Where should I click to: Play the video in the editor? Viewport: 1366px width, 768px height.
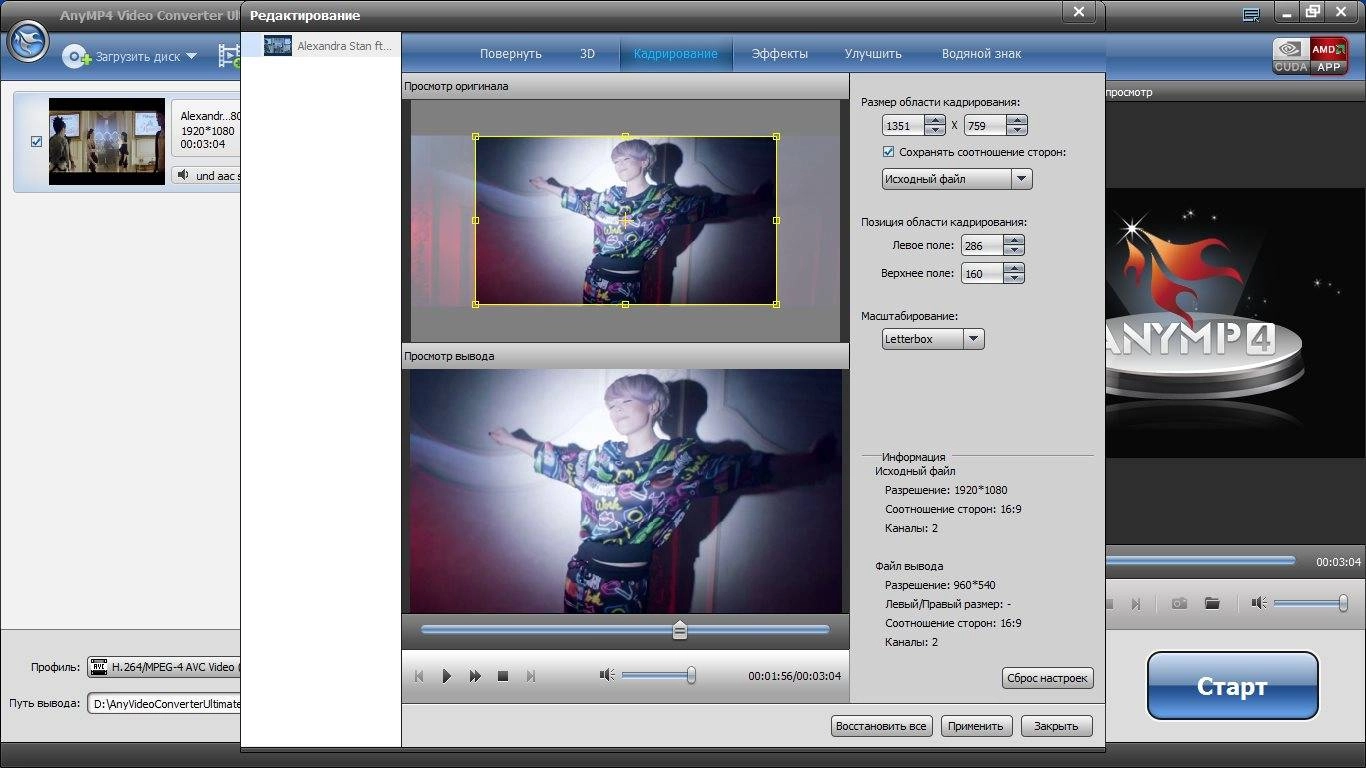coord(447,676)
